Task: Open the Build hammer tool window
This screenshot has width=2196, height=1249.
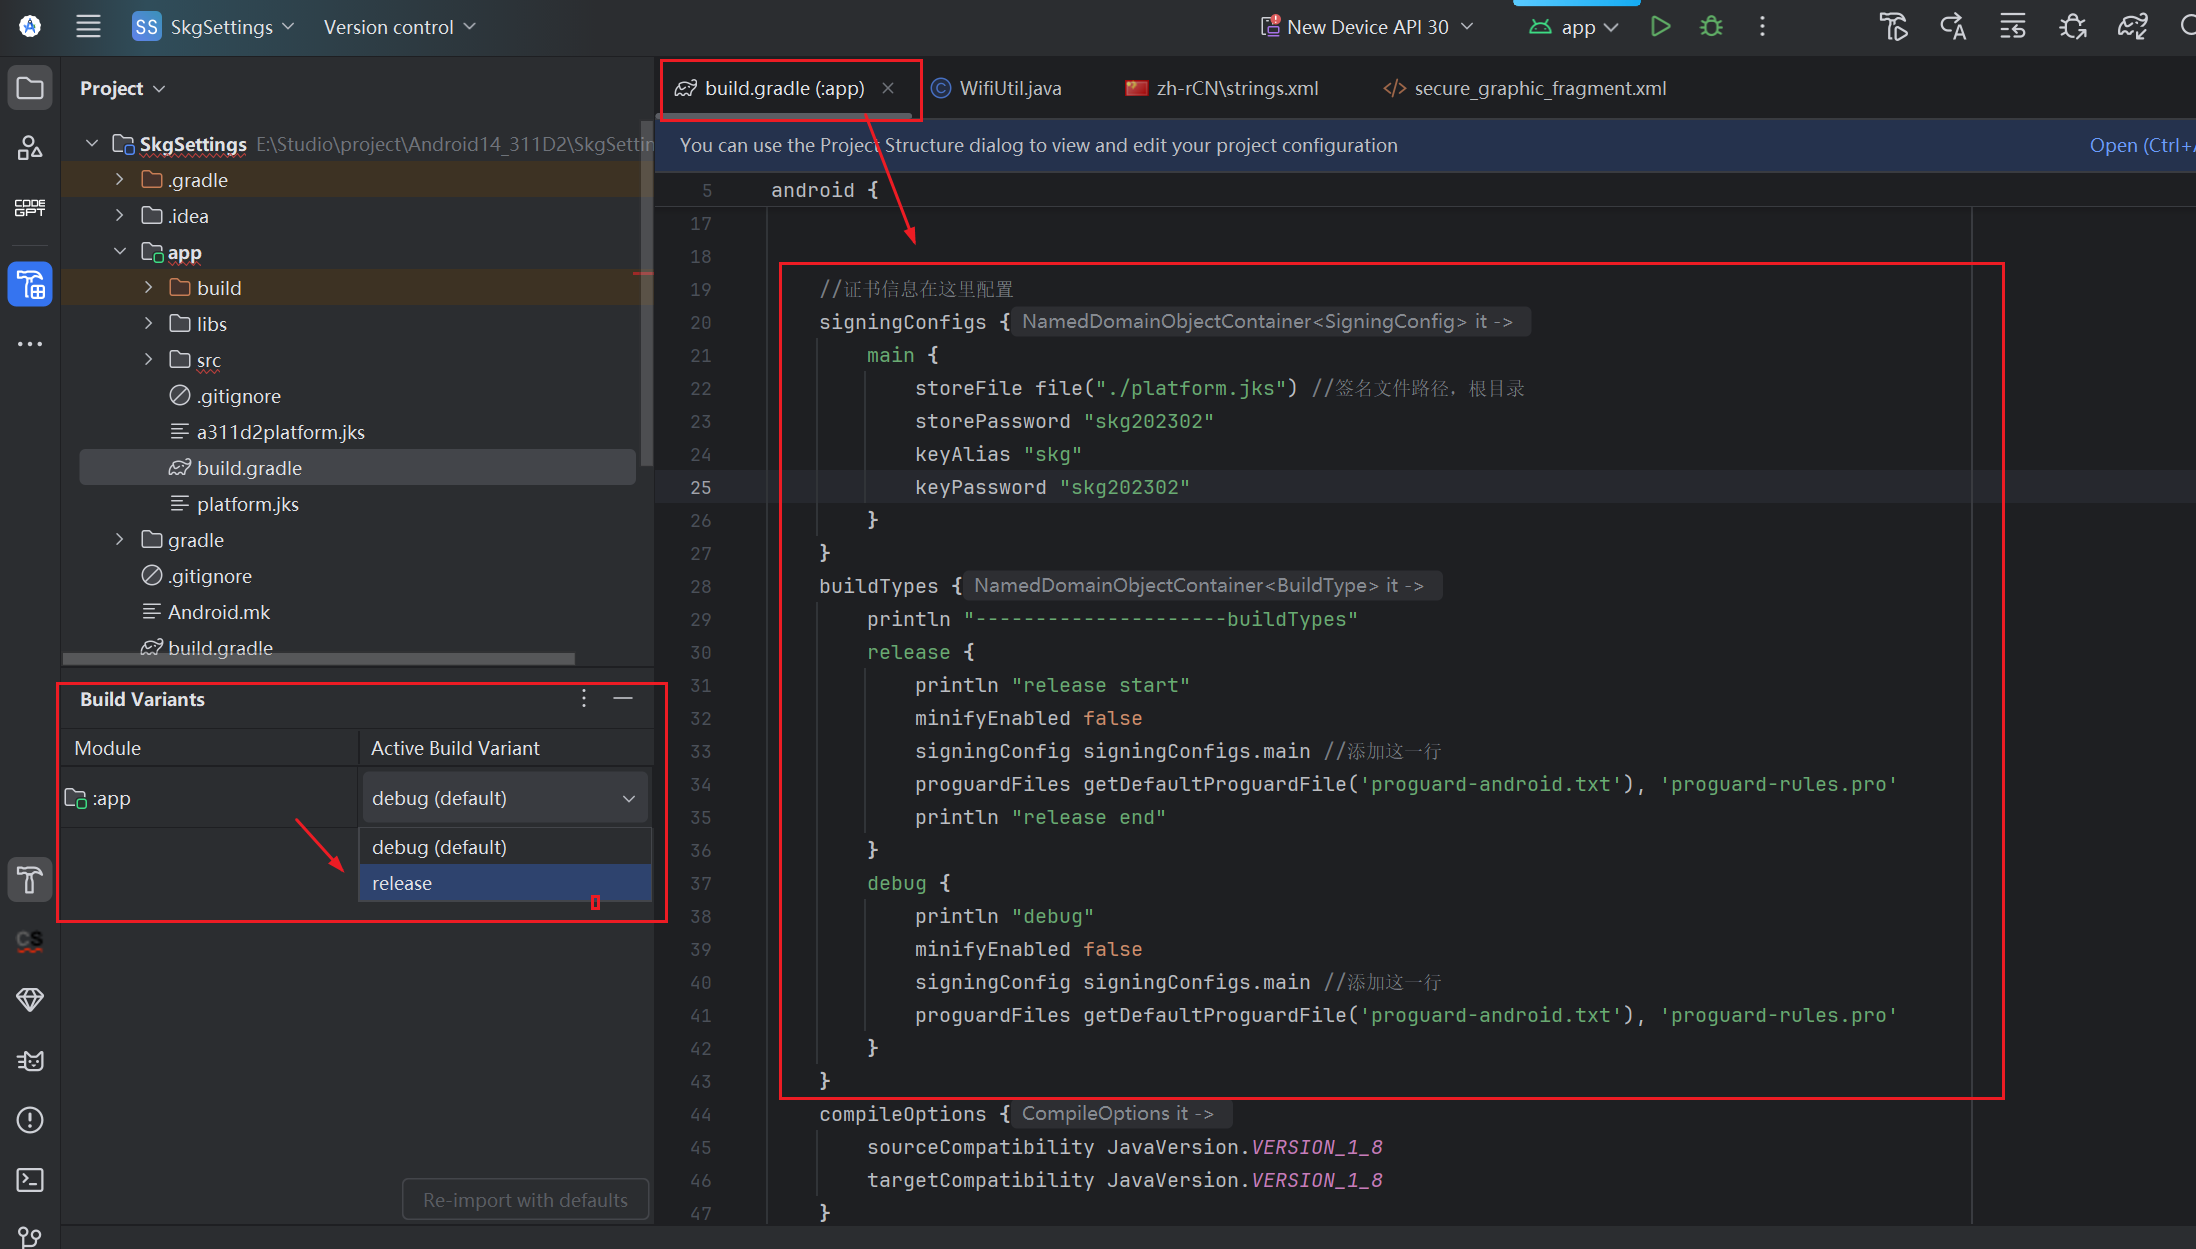Action: coord(30,880)
